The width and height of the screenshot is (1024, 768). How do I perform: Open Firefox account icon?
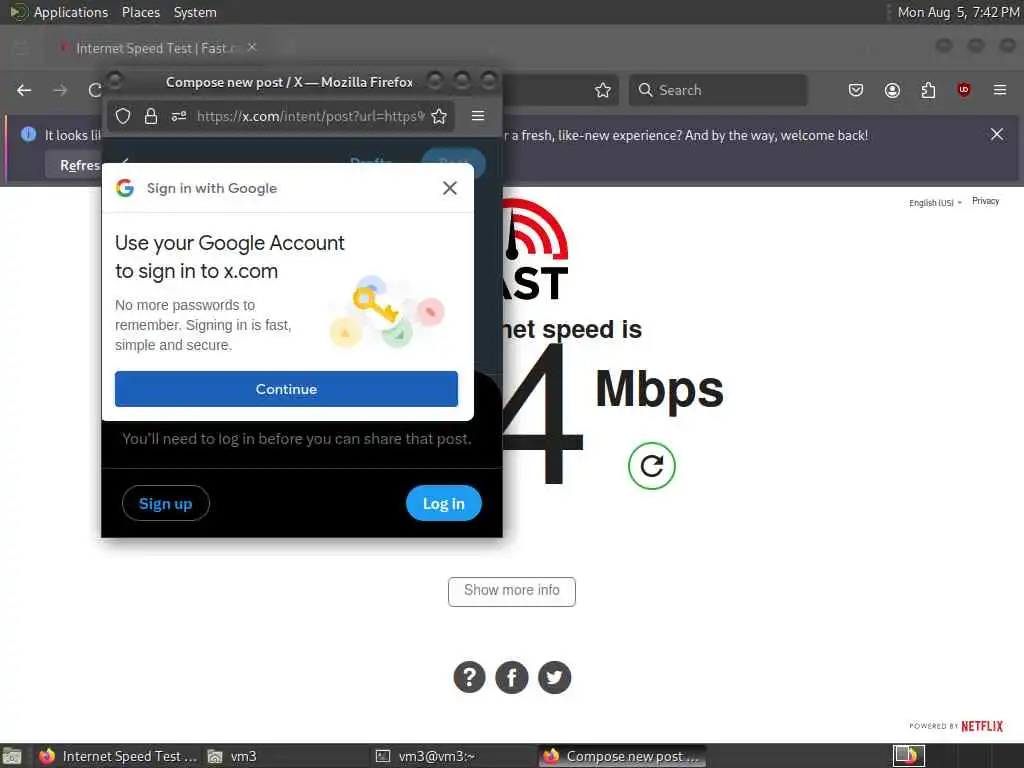click(892, 90)
